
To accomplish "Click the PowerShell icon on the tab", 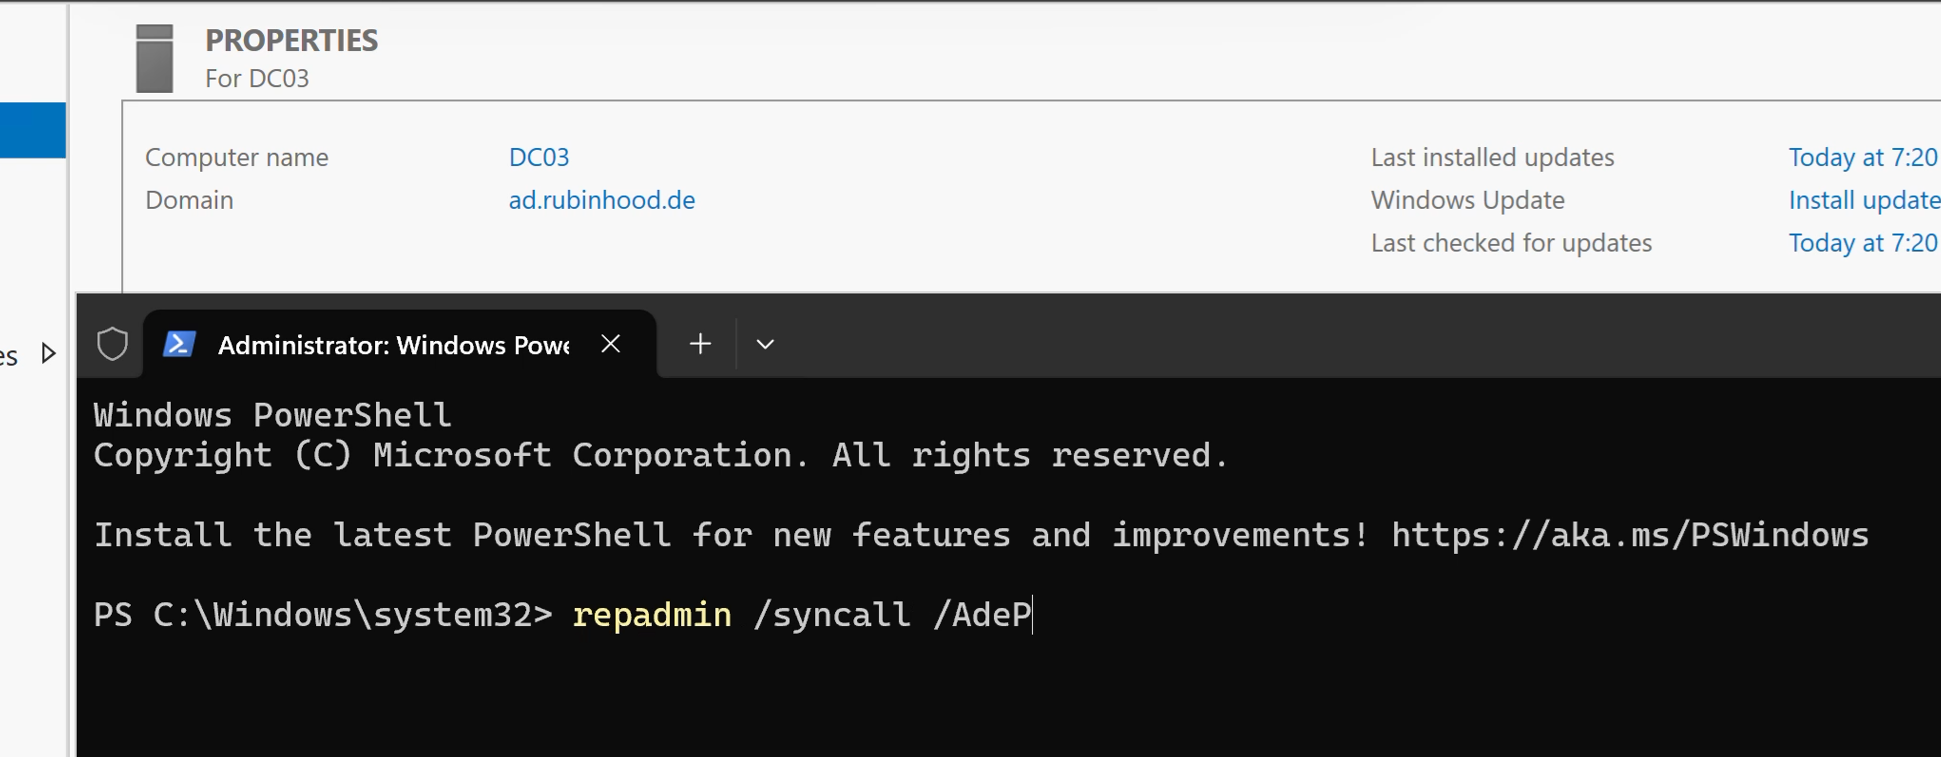I will pos(179,344).
